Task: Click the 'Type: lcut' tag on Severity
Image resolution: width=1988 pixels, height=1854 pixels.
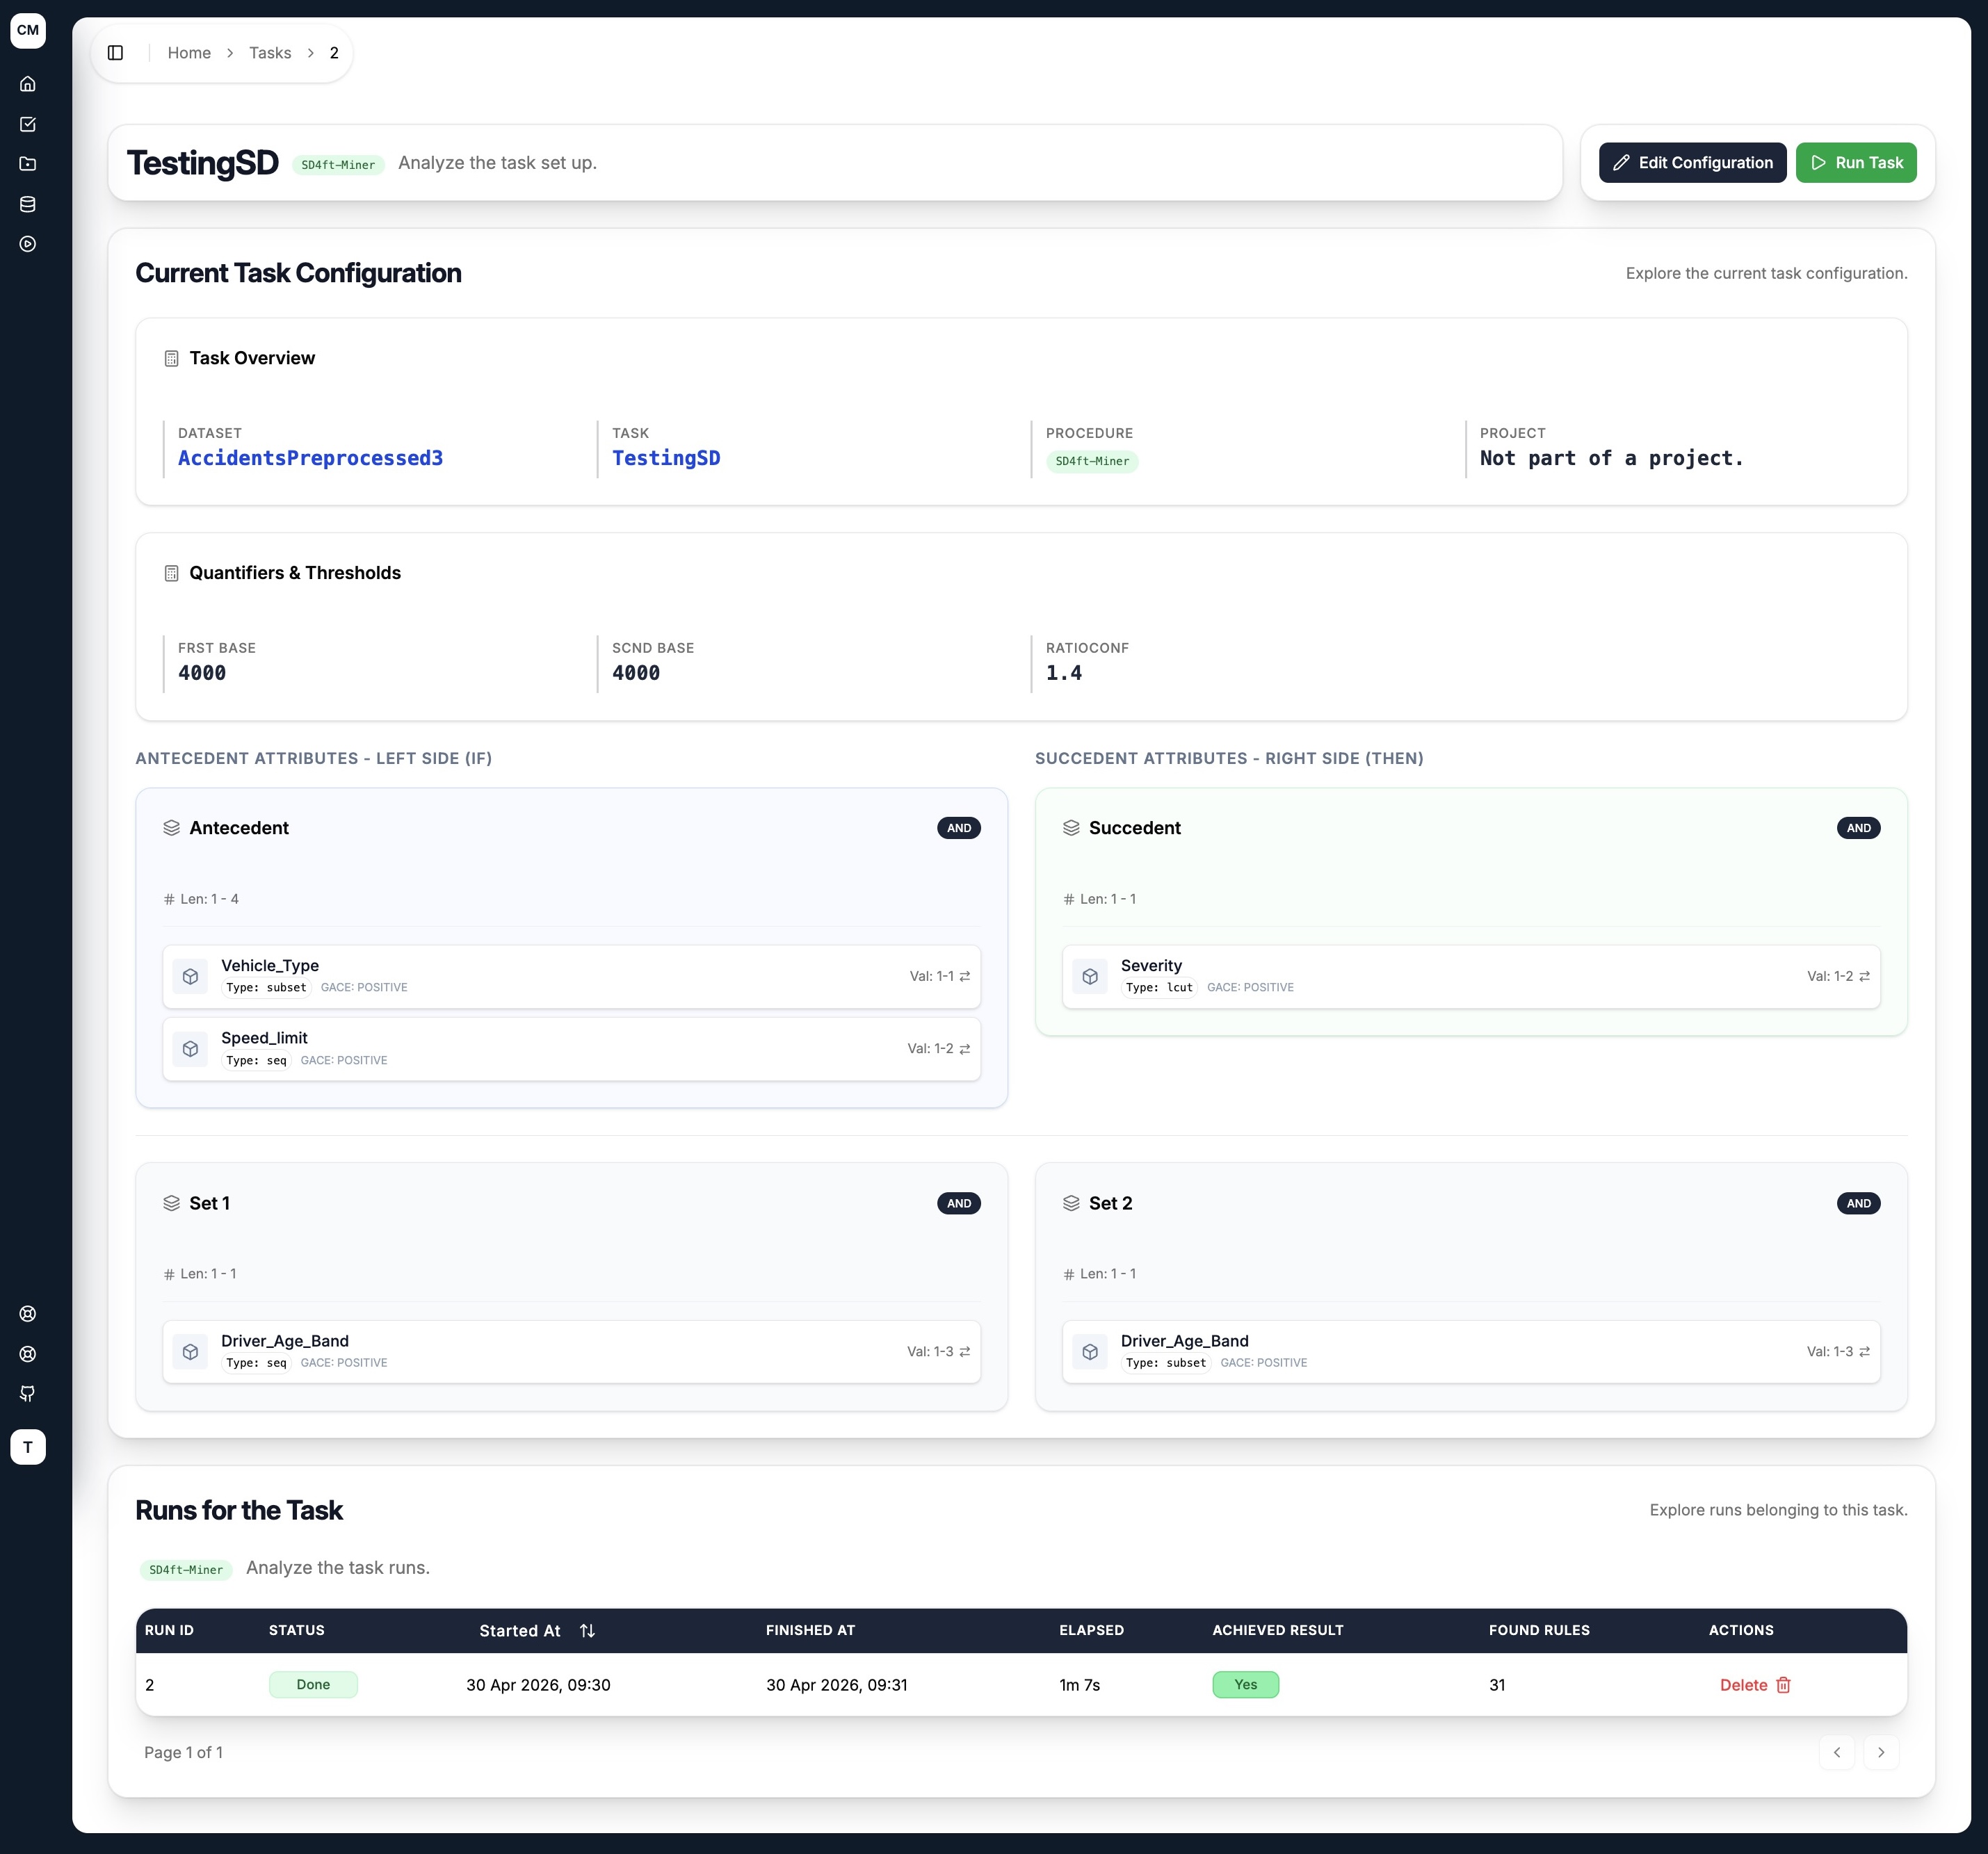Action: [x=1158, y=988]
